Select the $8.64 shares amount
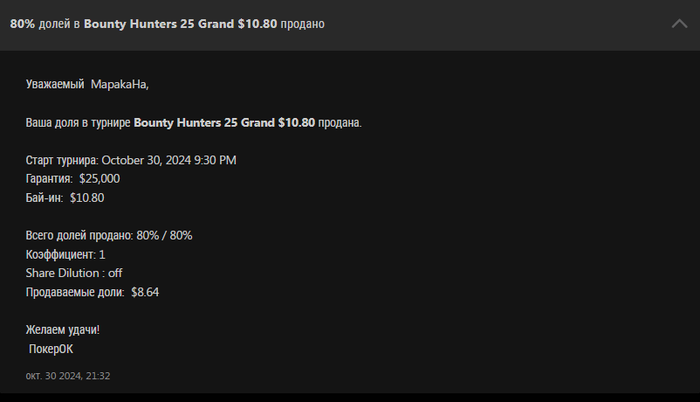The height and width of the screenshot is (402, 700). [x=145, y=292]
